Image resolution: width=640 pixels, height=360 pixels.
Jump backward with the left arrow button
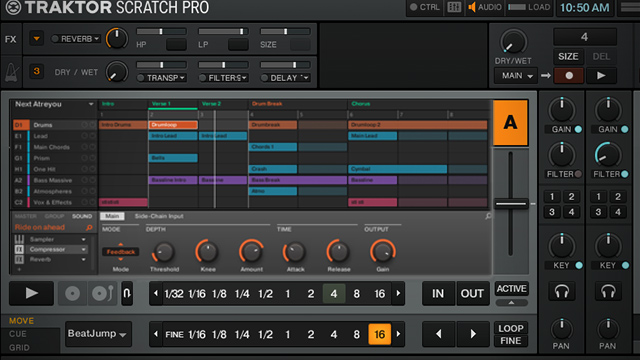[x=438, y=334]
